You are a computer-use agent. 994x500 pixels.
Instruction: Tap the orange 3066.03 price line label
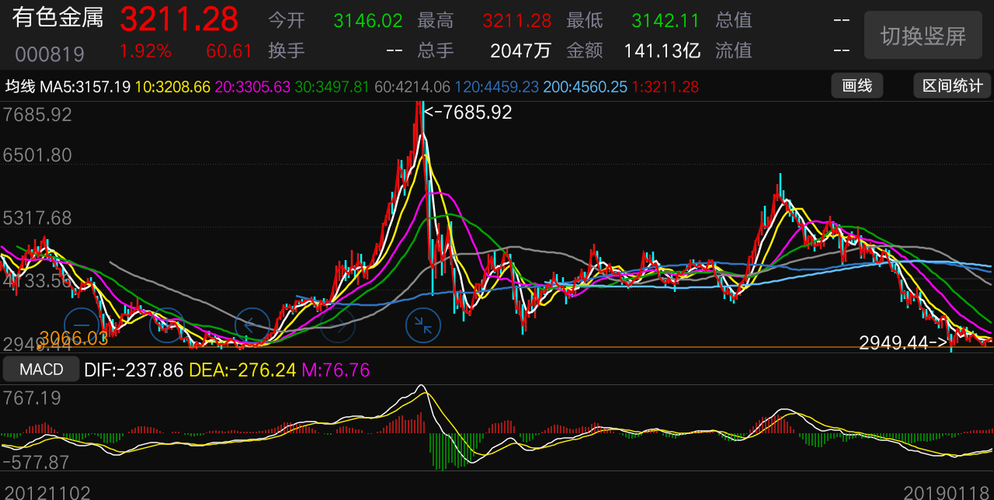73,338
